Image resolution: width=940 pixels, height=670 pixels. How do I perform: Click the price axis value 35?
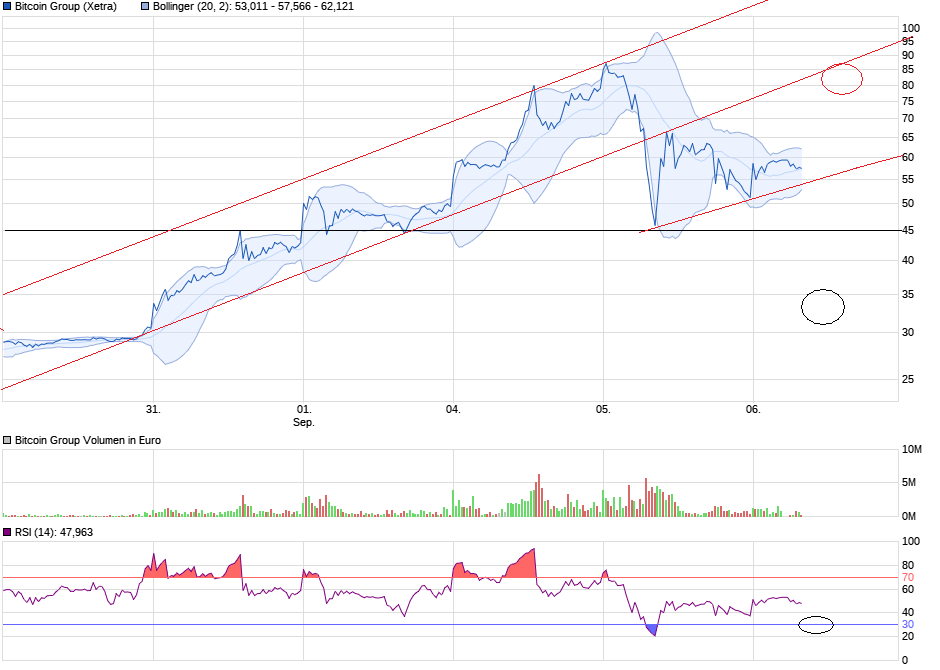(908, 295)
